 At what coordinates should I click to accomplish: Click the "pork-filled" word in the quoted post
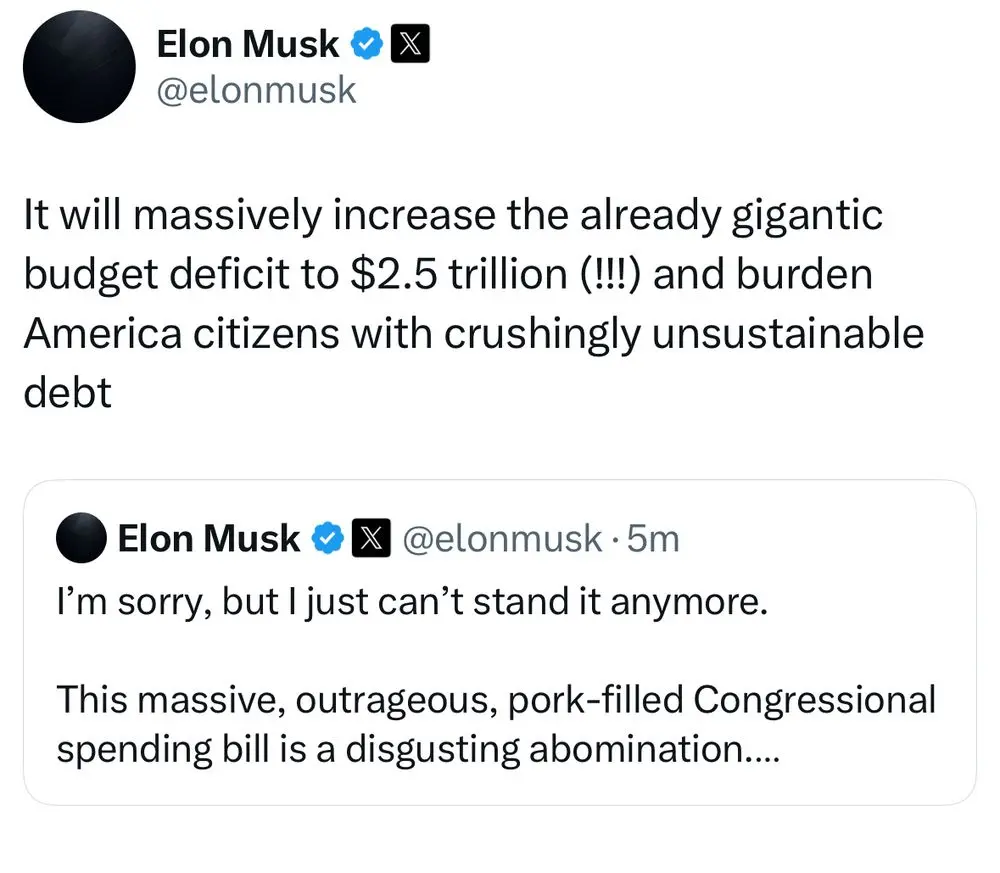pyautogui.click(x=578, y=698)
